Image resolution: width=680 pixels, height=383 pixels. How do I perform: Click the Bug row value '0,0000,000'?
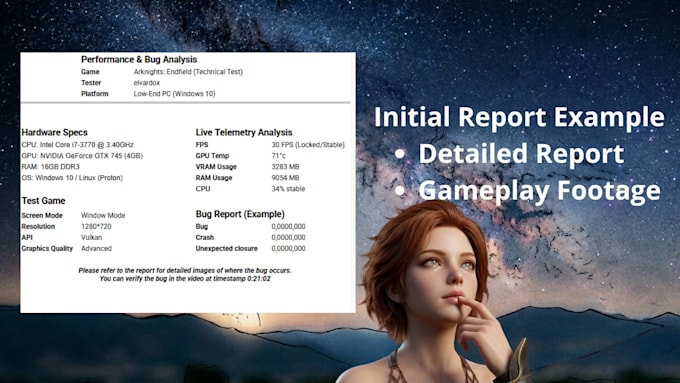(288, 226)
